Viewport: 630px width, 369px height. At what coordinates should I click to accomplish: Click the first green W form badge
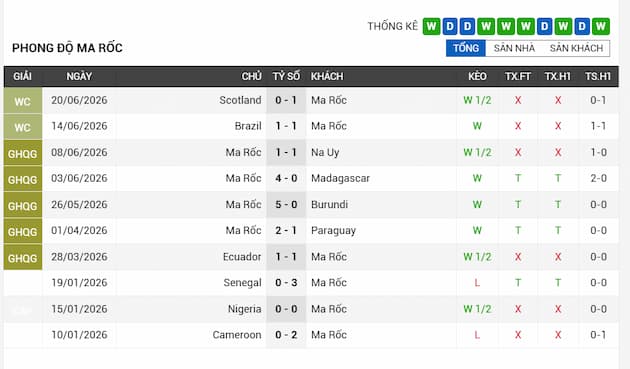(x=431, y=27)
